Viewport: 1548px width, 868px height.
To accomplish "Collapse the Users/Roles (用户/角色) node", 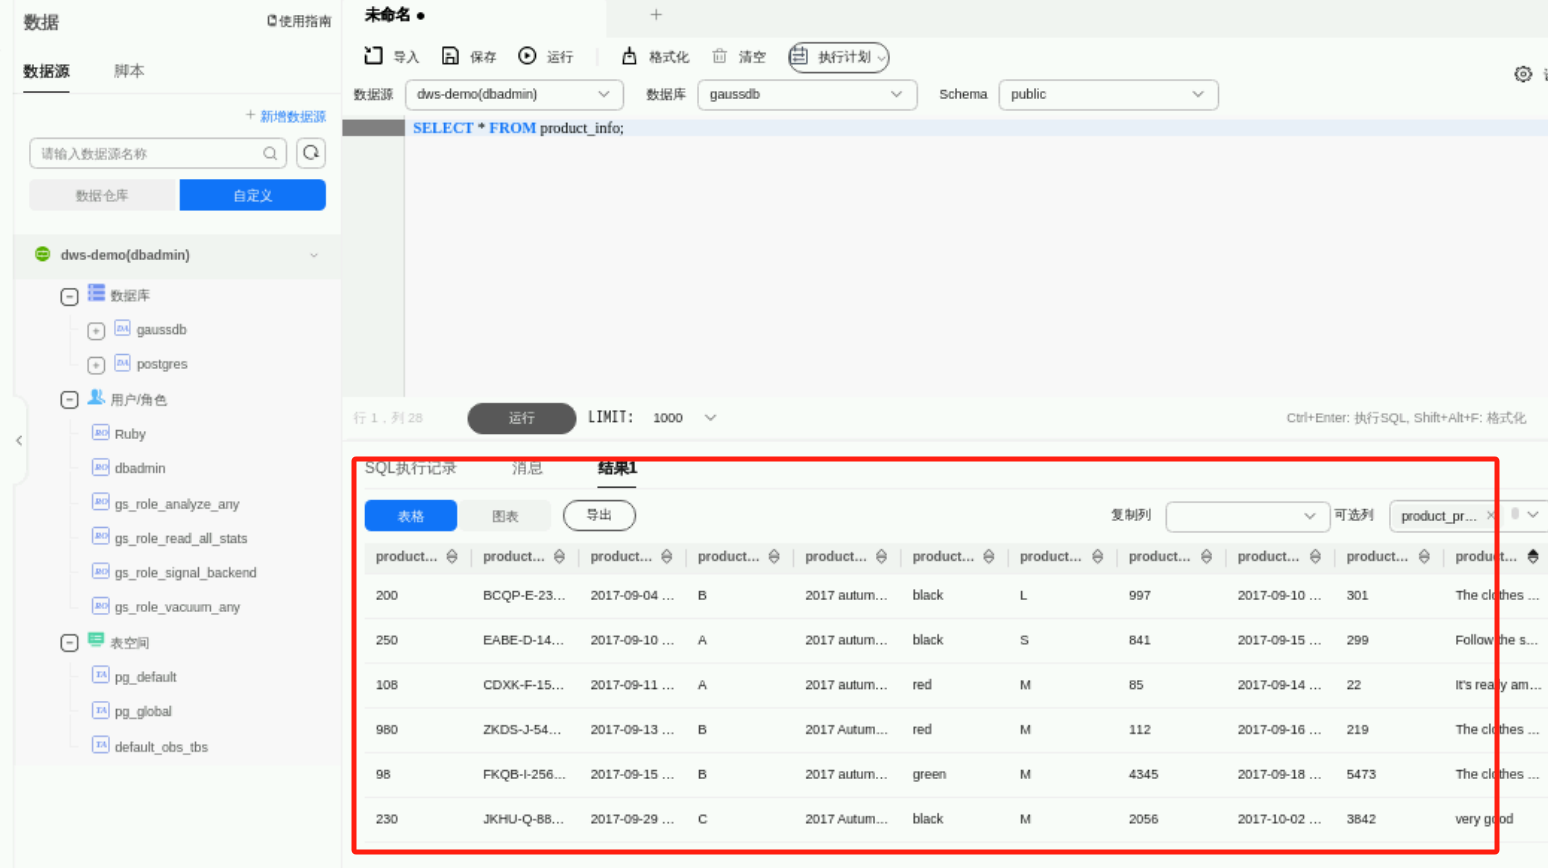I will [x=69, y=400].
